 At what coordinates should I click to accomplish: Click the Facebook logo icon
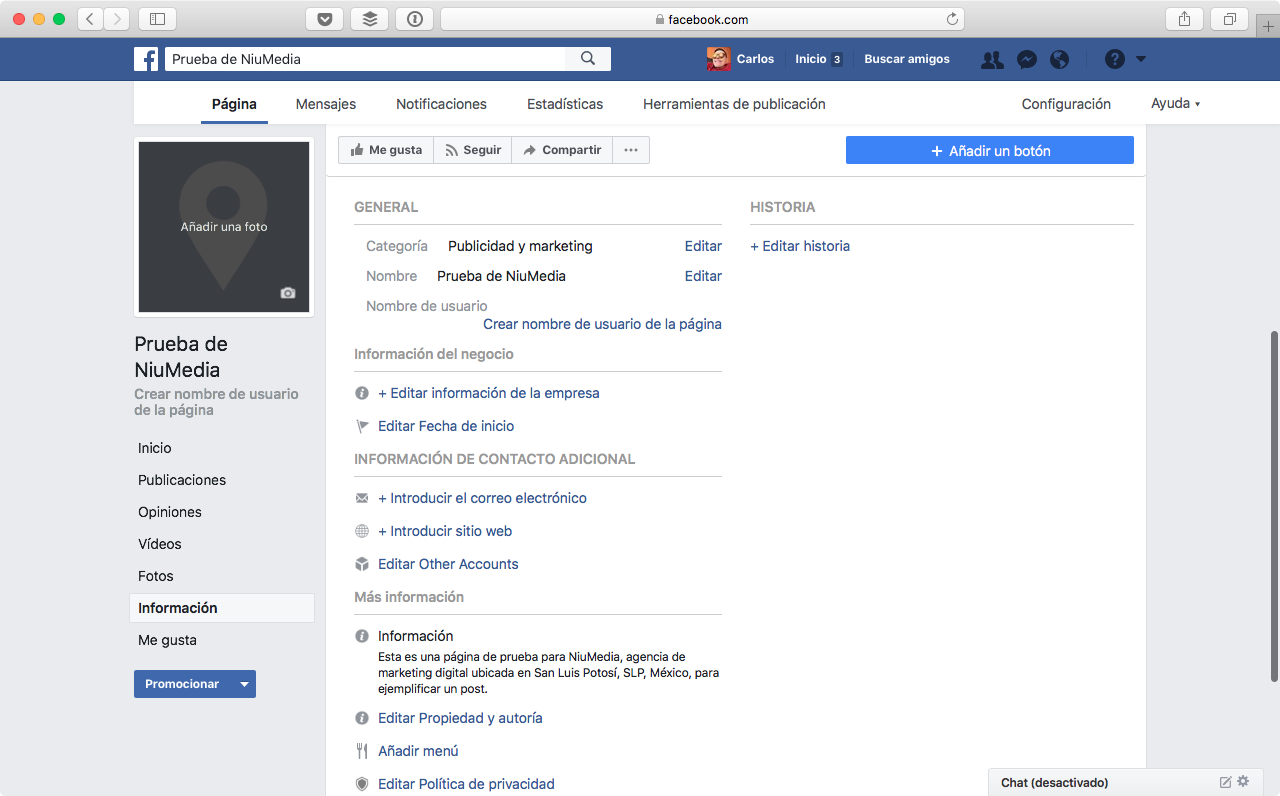point(146,59)
